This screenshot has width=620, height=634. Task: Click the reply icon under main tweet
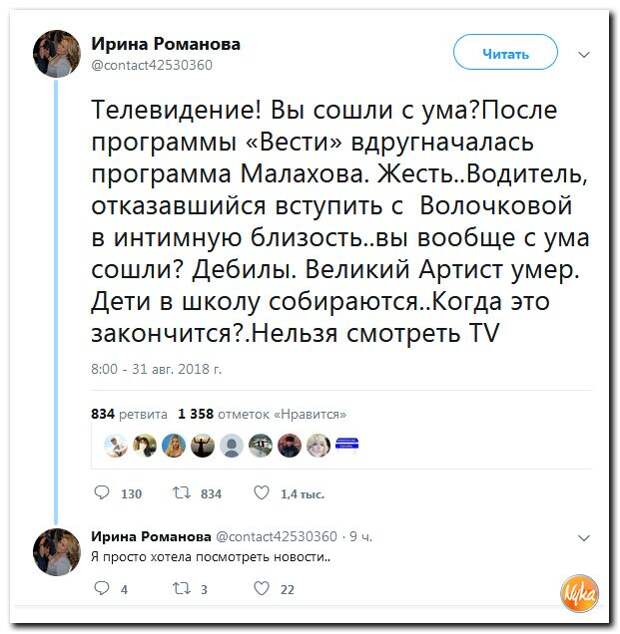pyautogui.click(x=102, y=493)
